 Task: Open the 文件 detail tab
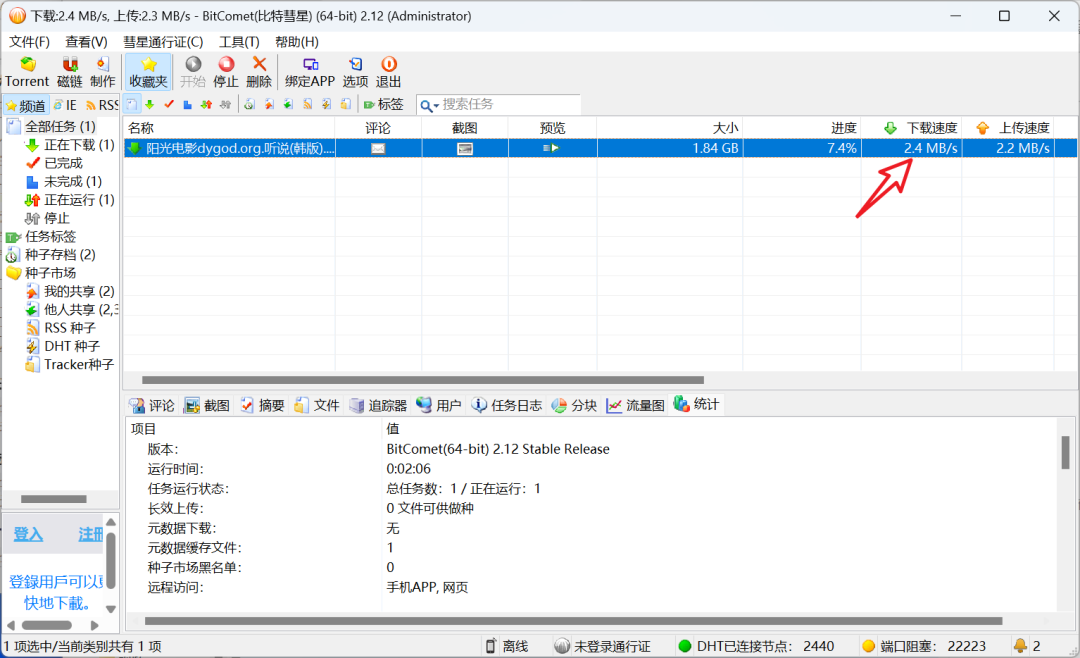click(317, 405)
